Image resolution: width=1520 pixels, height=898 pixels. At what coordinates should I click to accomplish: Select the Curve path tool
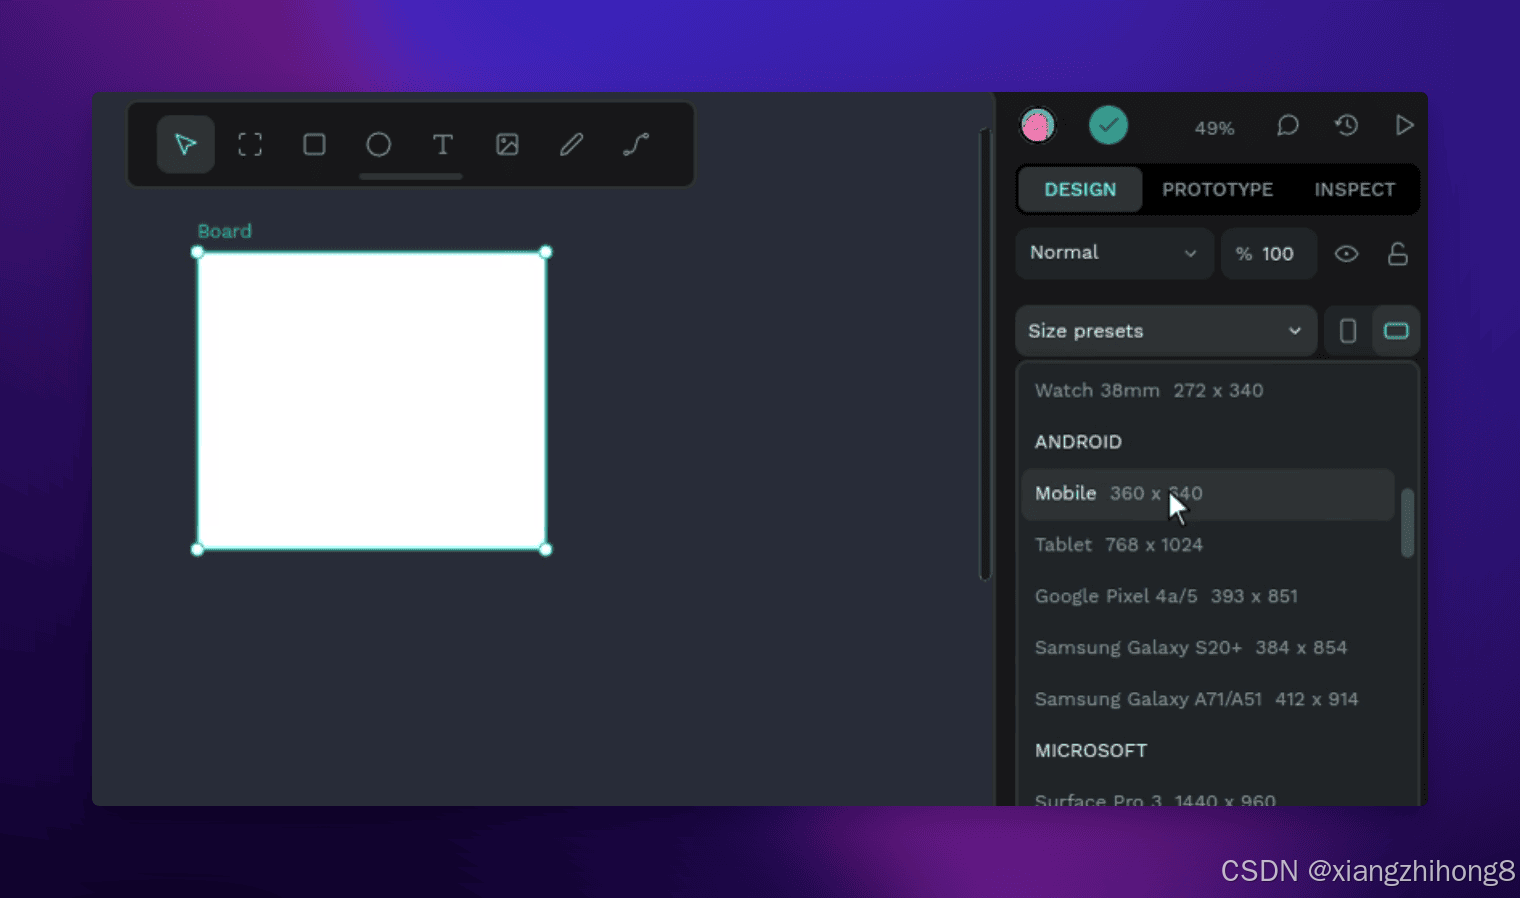[636, 145]
